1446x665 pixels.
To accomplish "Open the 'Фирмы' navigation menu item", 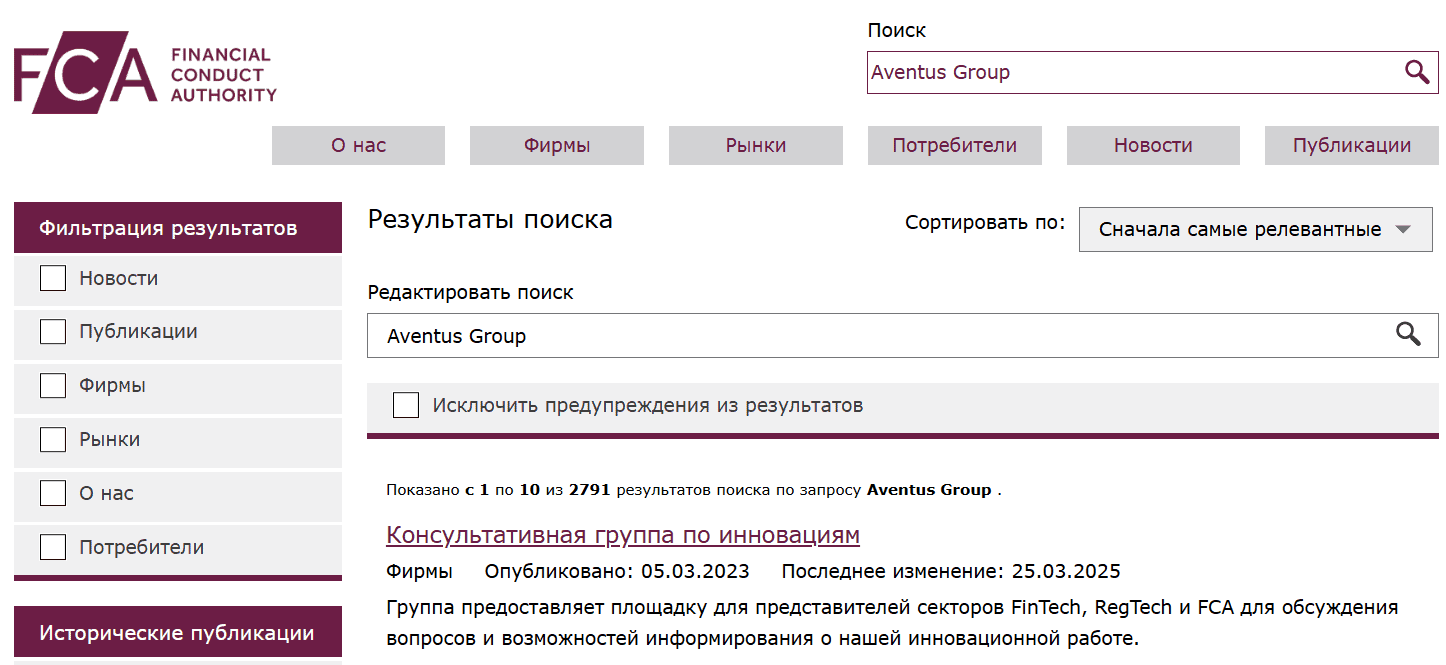I will [x=556, y=145].
